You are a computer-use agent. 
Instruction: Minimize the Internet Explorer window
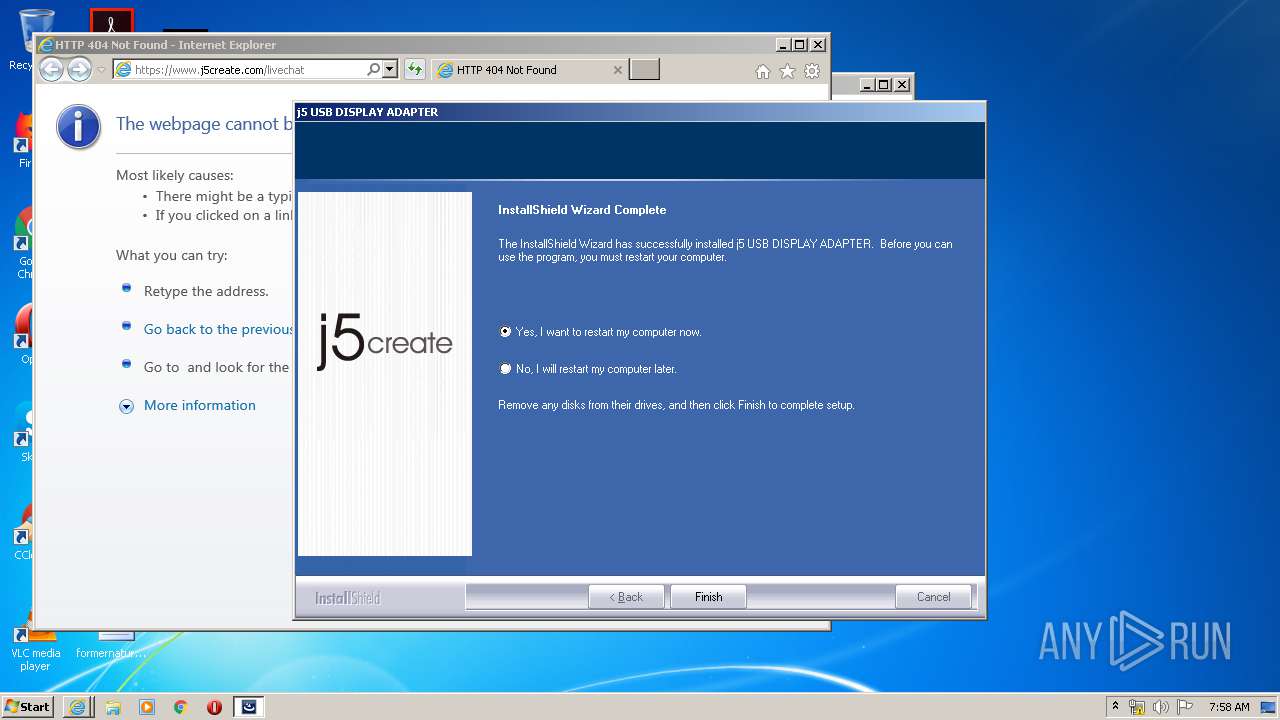click(x=782, y=44)
